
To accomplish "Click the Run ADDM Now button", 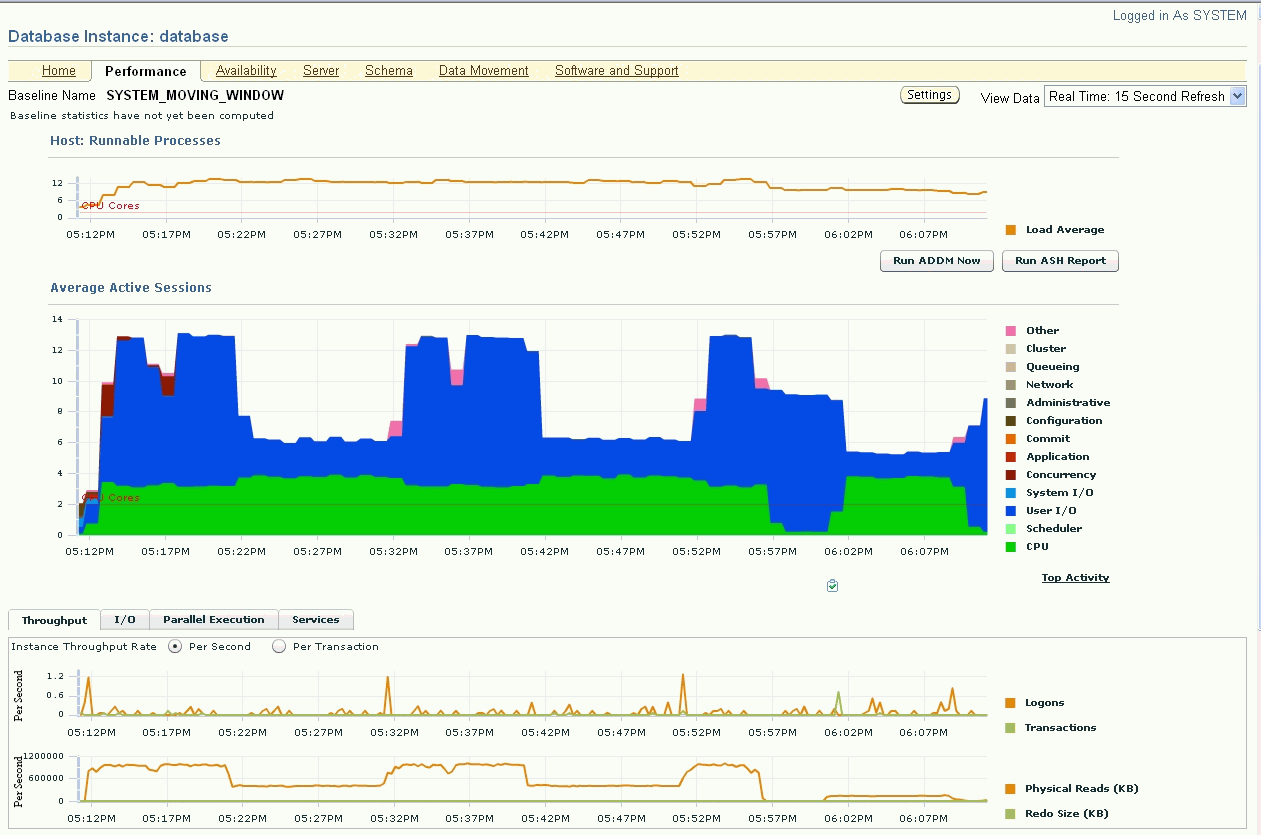I will click(x=936, y=260).
